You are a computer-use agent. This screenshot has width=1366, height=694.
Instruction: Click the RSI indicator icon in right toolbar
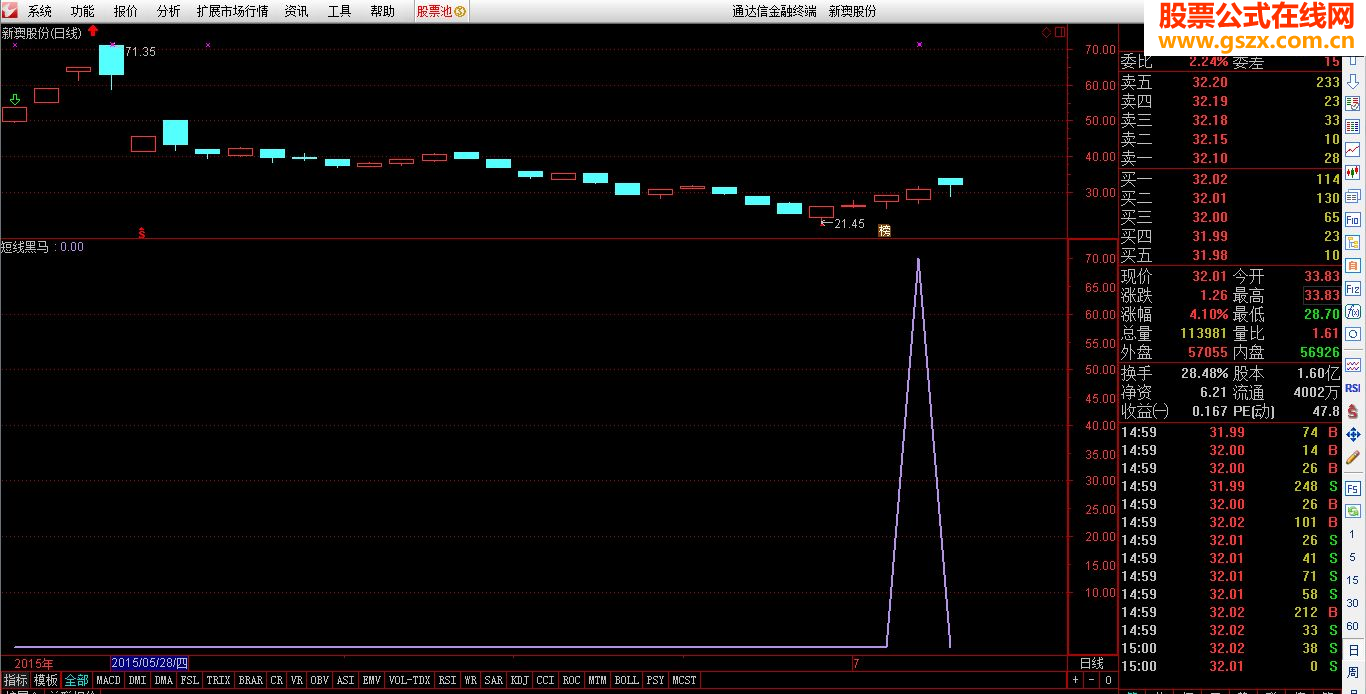tap(1353, 388)
